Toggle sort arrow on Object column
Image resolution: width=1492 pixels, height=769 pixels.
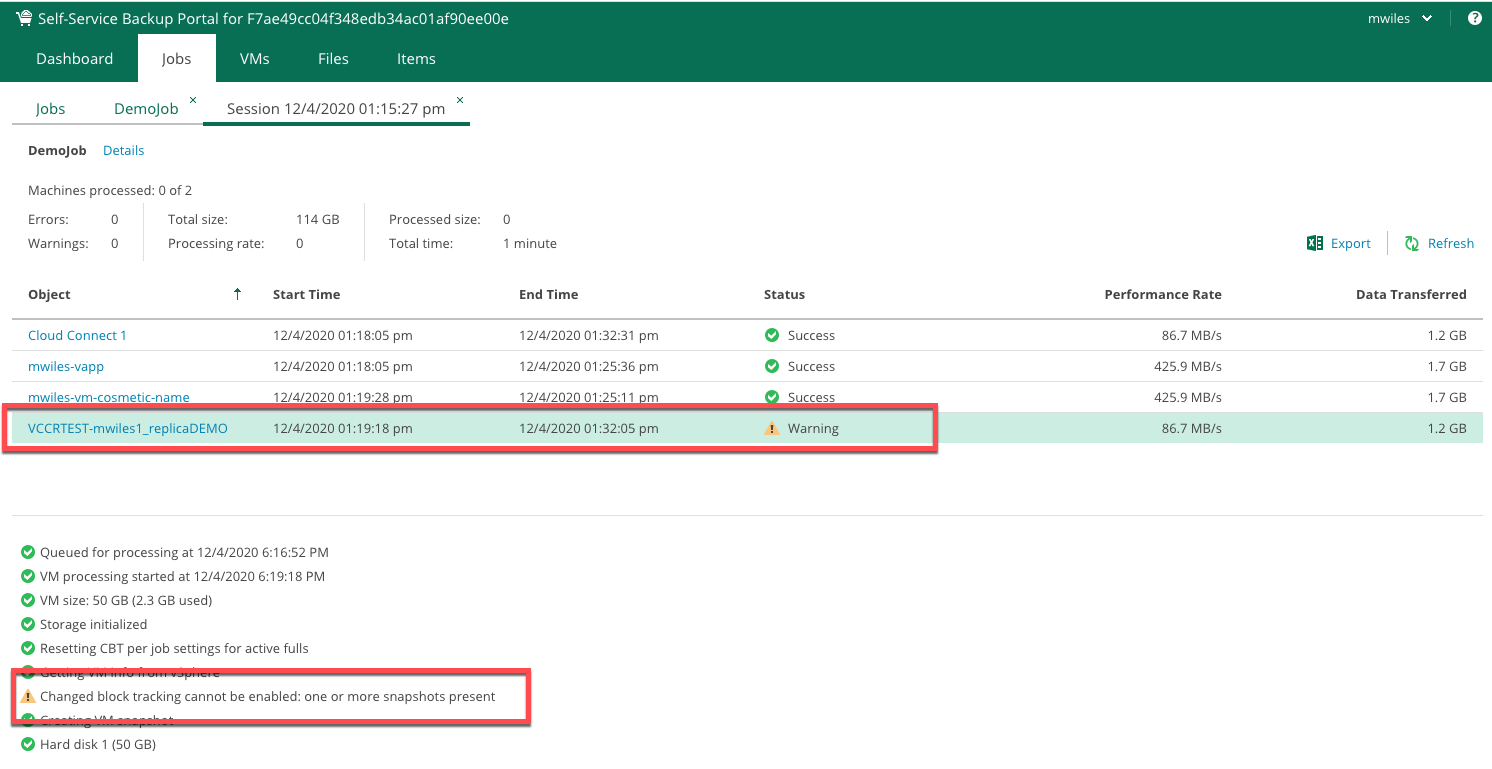pyautogui.click(x=237, y=294)
